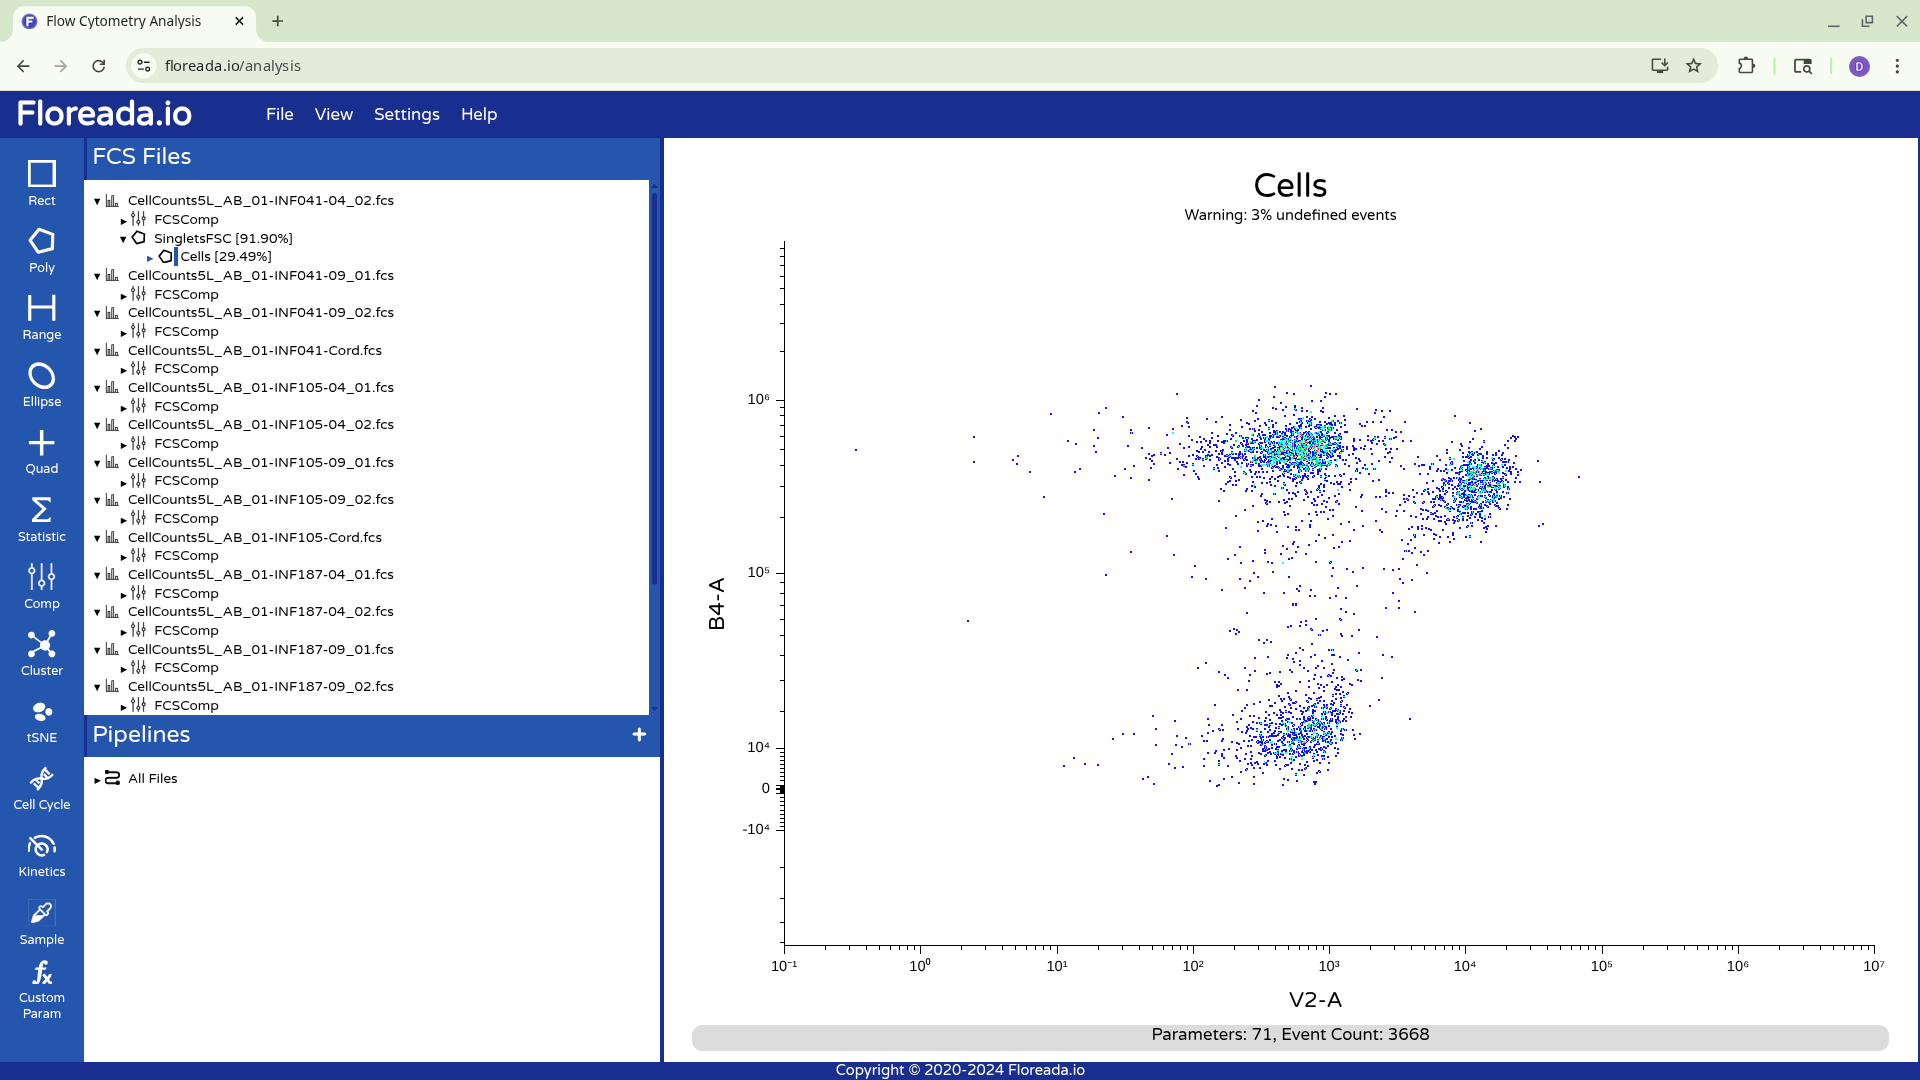Activate the Quad gate tool
The image size is (1920, 1080).
click(41, 451)
